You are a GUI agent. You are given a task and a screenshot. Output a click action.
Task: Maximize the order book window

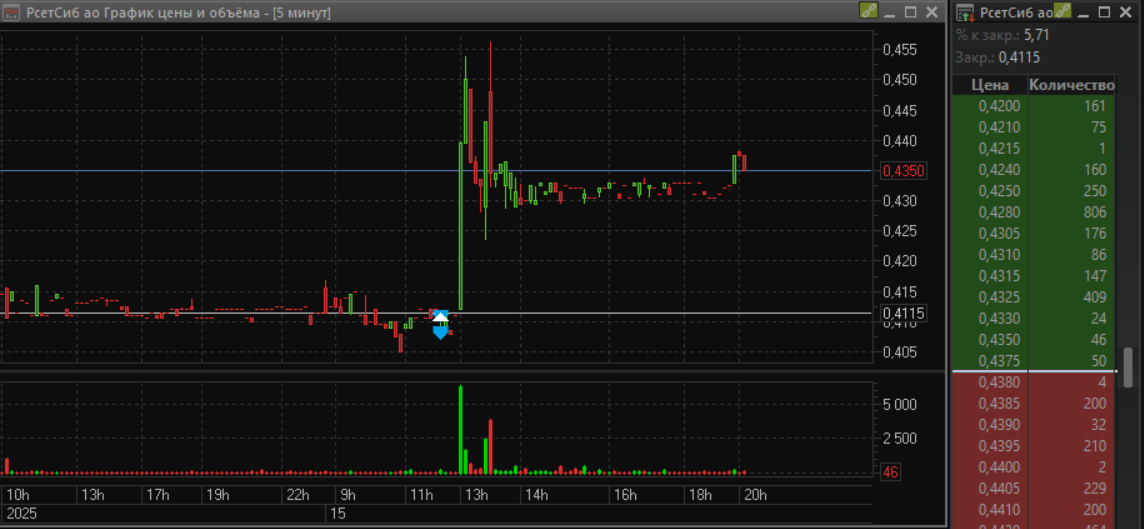(1105, 12)
